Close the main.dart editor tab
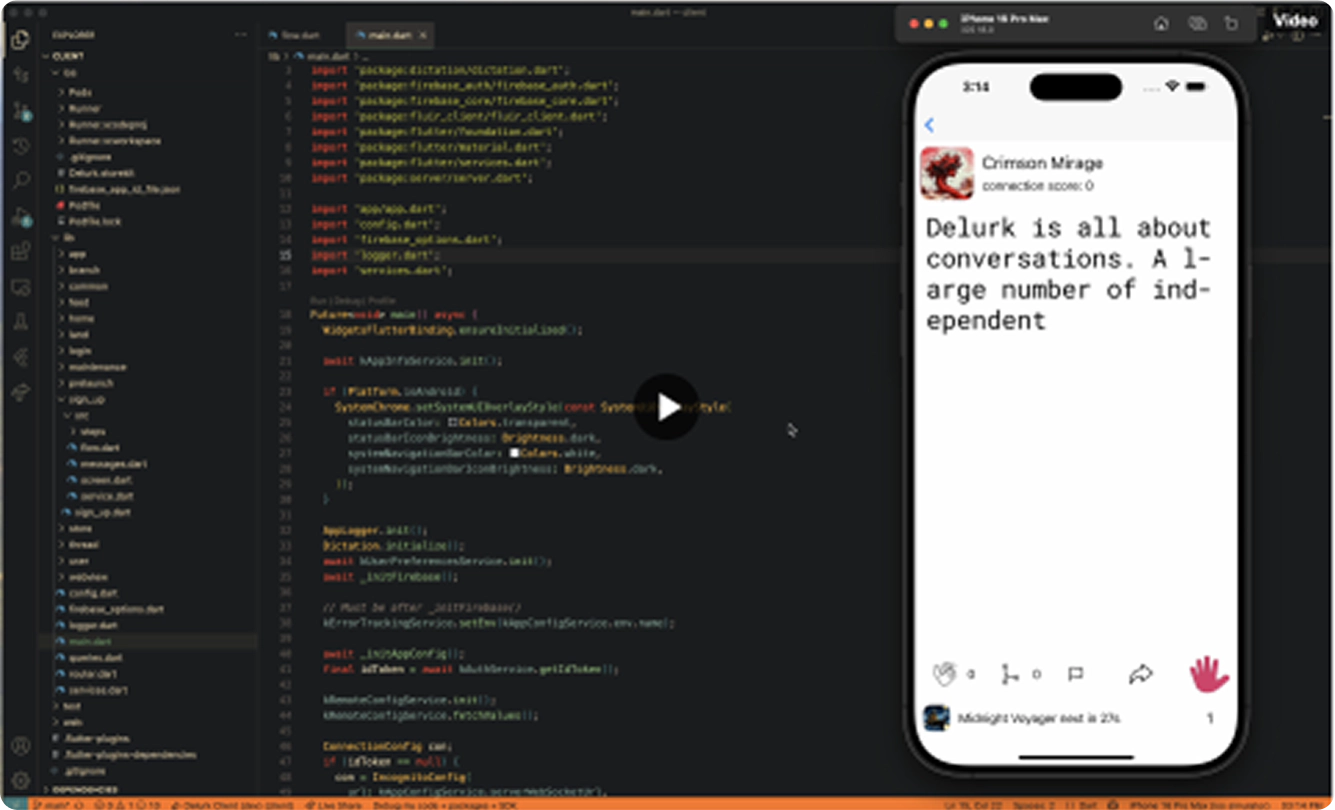 423,35
